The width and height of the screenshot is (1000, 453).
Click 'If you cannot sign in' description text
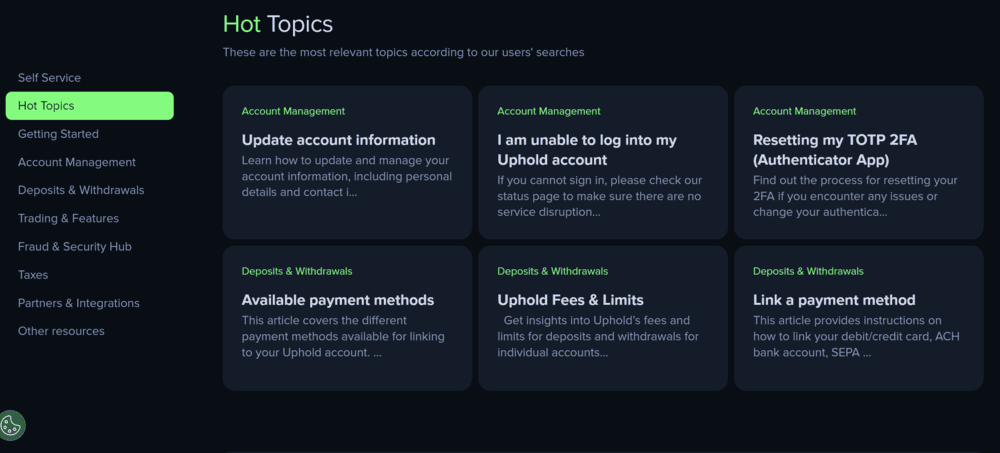[599, 196]
